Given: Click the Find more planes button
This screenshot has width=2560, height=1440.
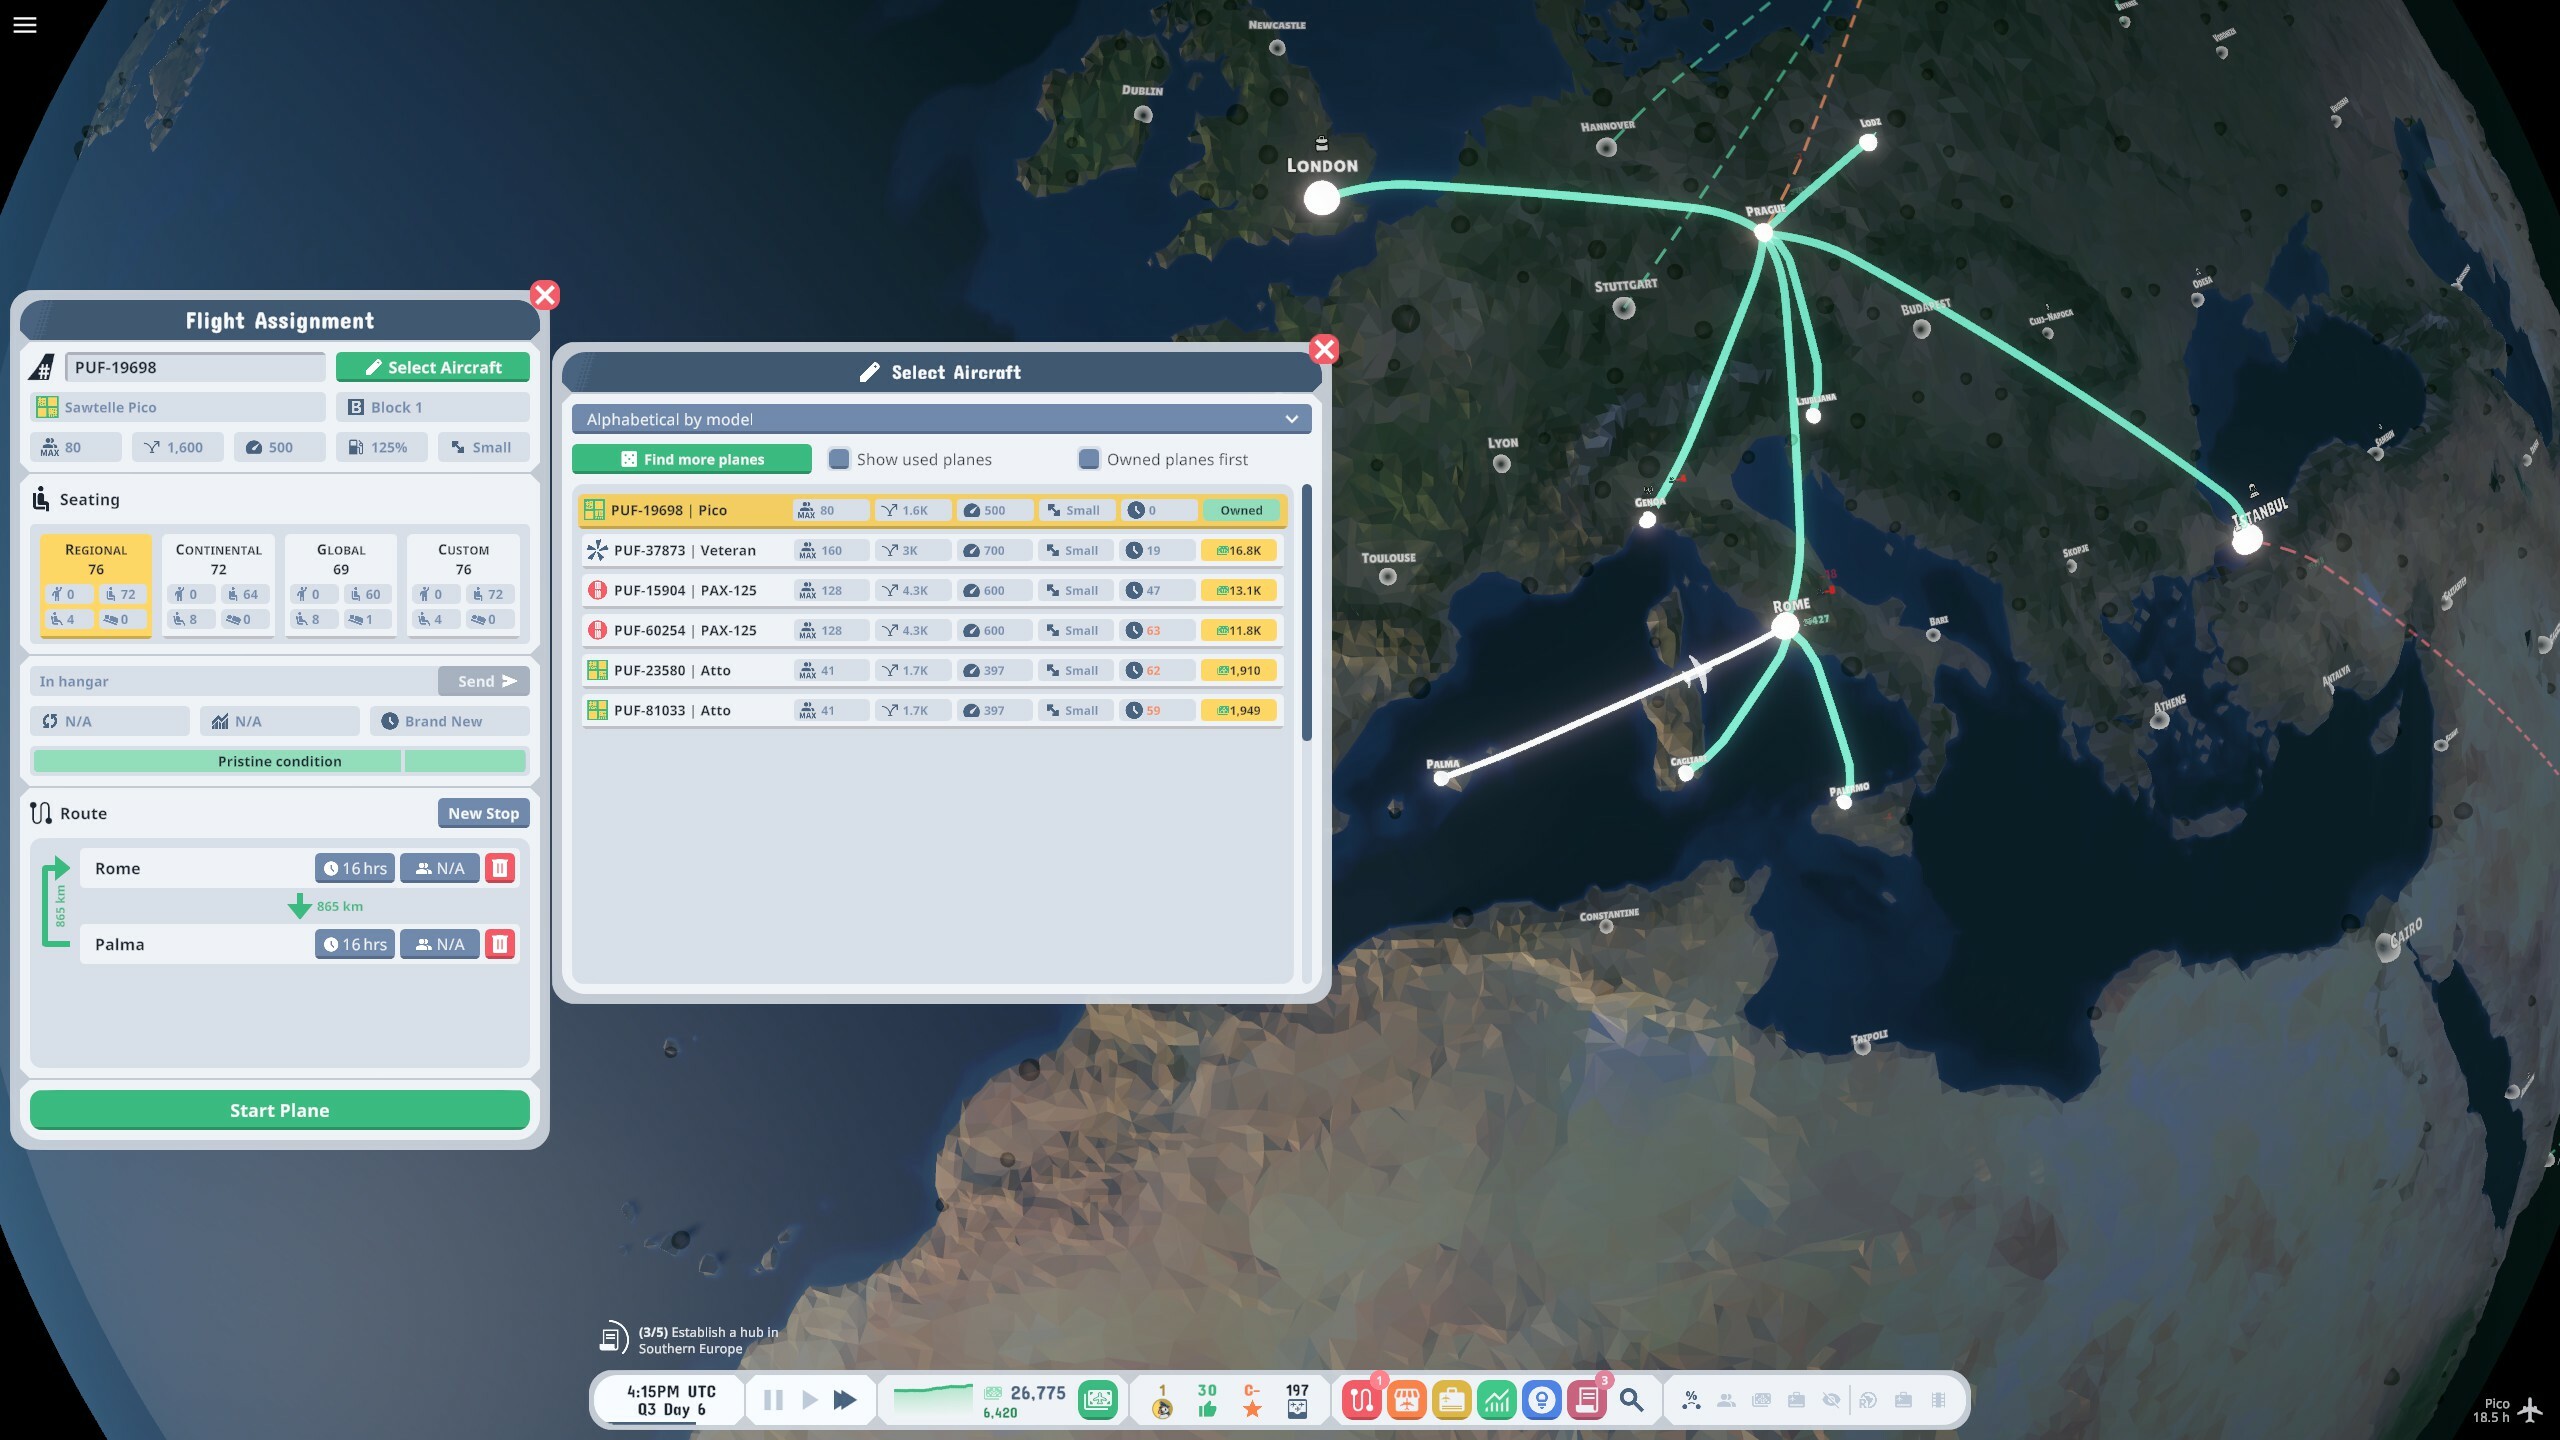Looking at the screenshot, I should pos(692,459).
